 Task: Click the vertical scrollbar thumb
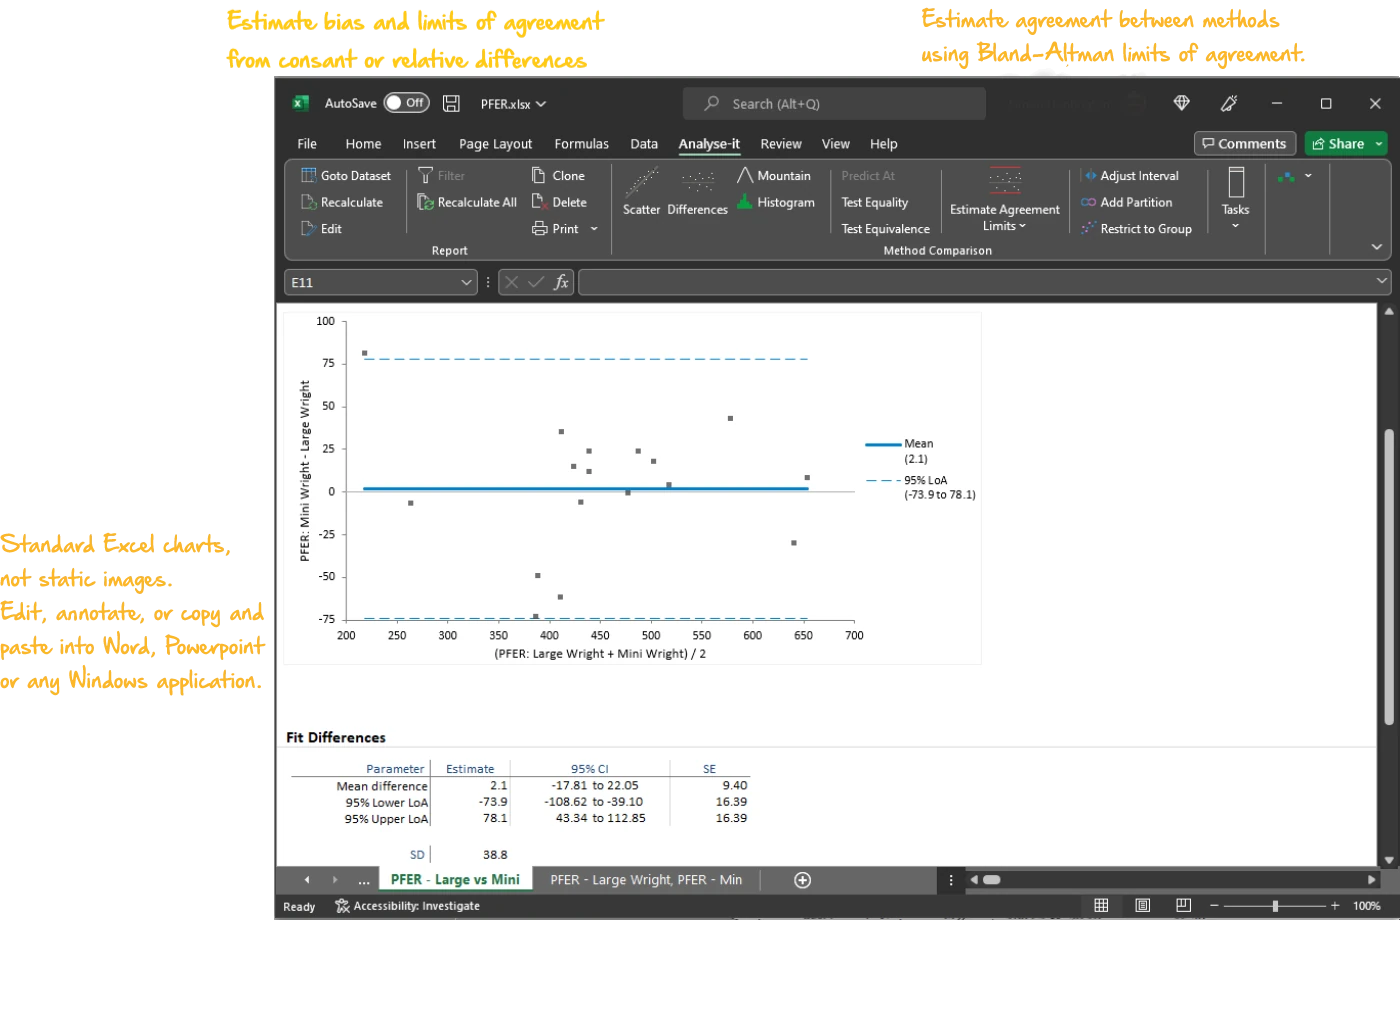coord(1389,576)
